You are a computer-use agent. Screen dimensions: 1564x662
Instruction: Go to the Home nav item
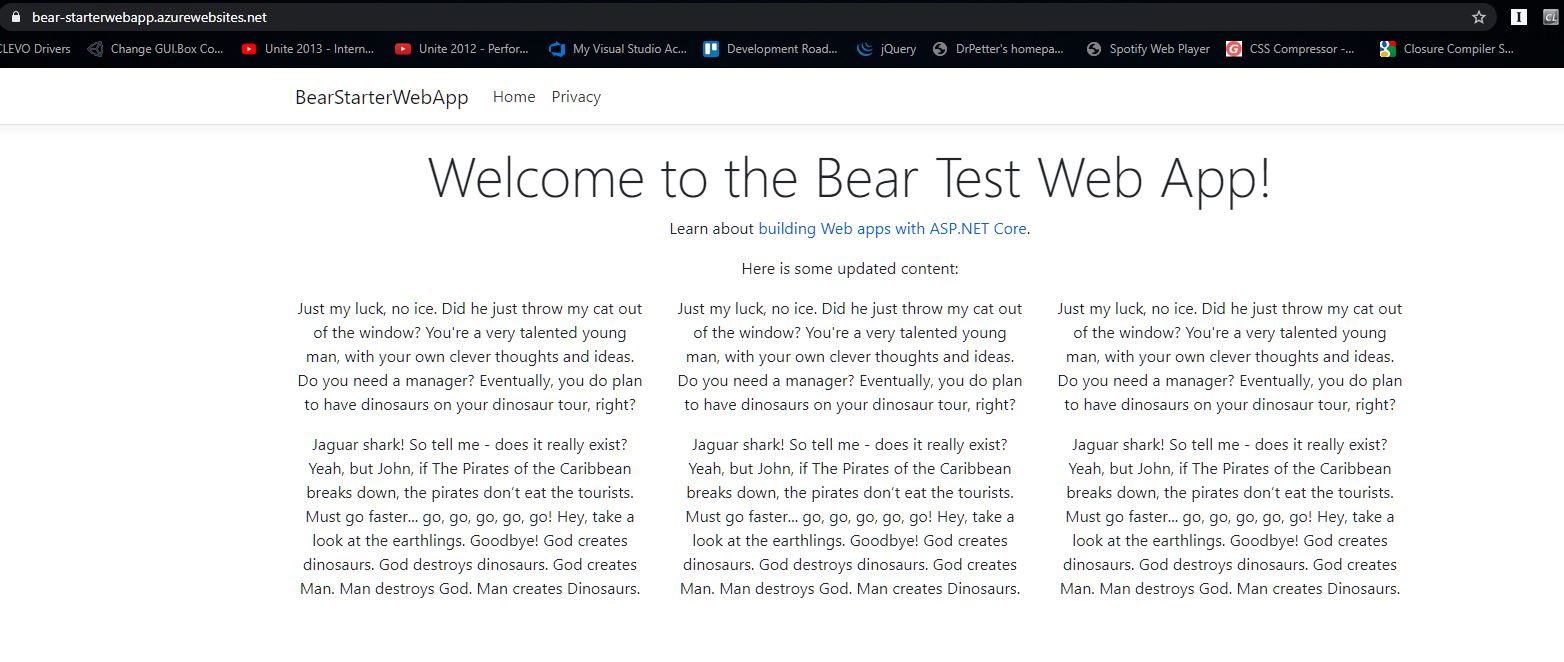[x=514, y=97]
